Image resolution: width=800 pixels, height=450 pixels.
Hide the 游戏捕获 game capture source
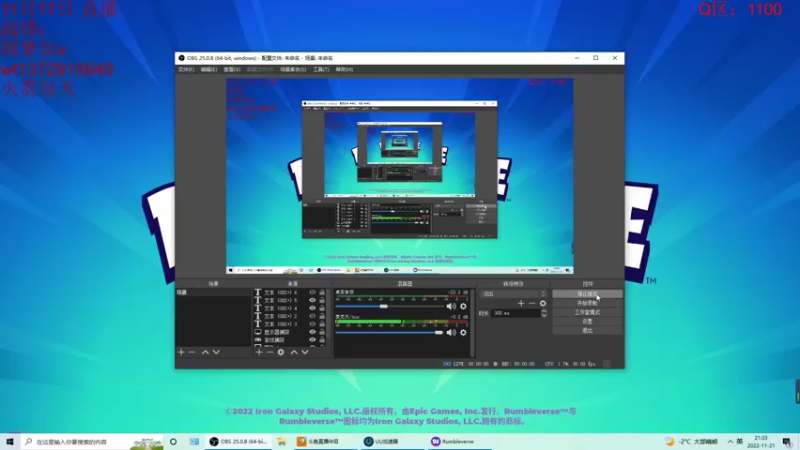(x=312, y=340)
